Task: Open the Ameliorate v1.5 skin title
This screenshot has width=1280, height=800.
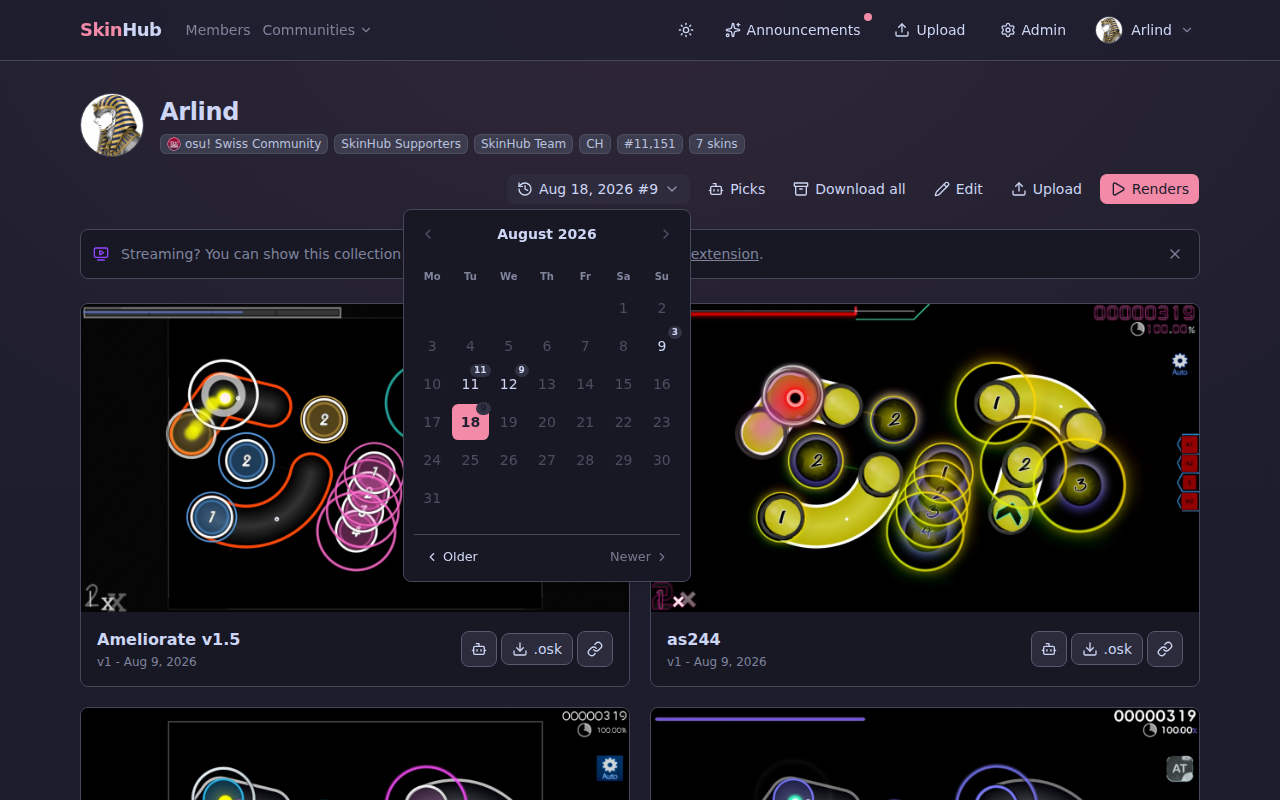Action: click(x=169, y=639)
